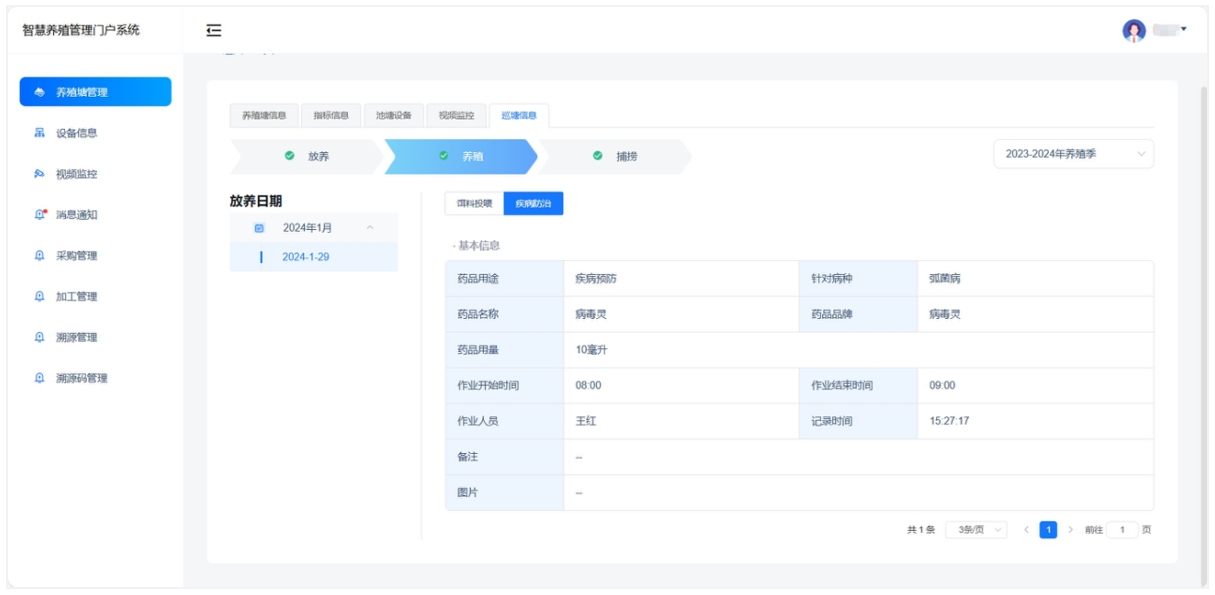The width and height of the screenshot is (1215, 595).
Task: Click the 10毫升 dosage value
Action: pos(592,350)
